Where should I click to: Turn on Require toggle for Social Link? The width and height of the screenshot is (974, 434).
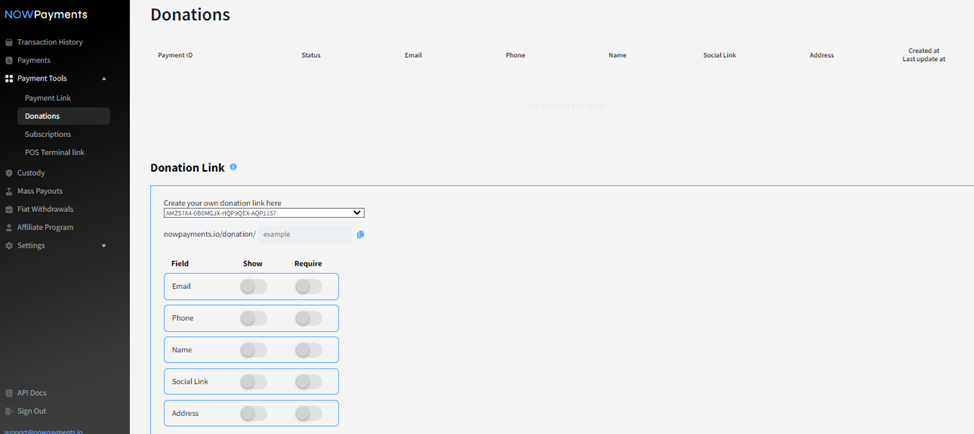pyautogui.click(x=308, y=381)
